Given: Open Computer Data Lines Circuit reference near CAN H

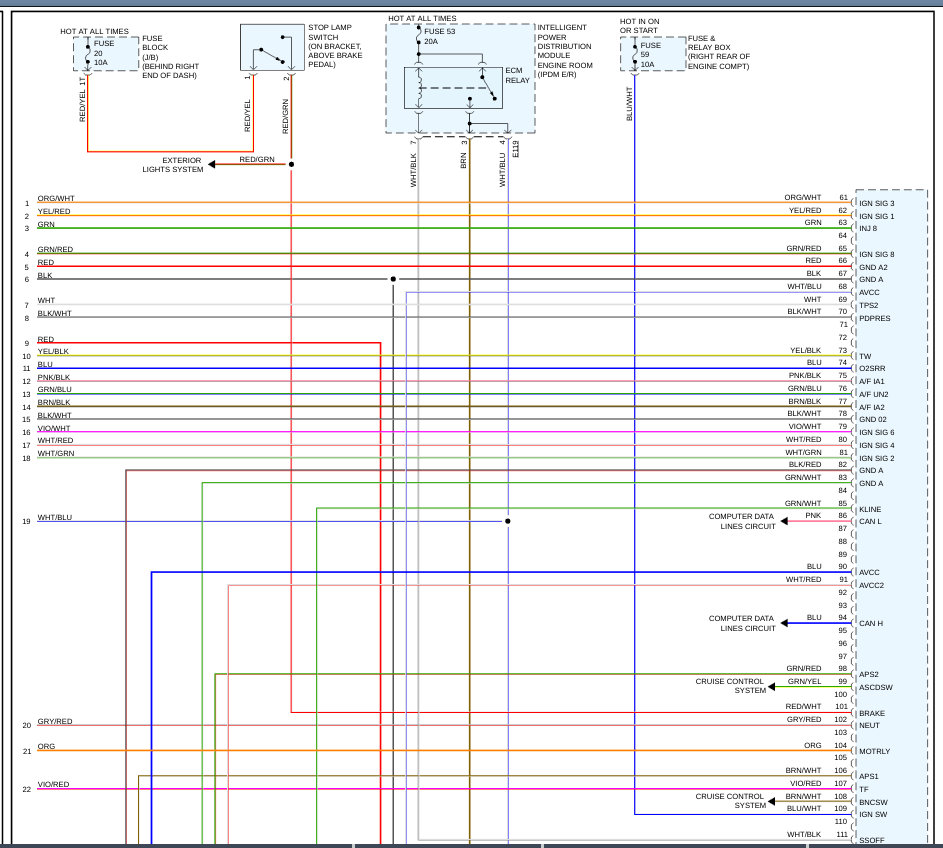Looking at the screenshot, I should (741, 623).
